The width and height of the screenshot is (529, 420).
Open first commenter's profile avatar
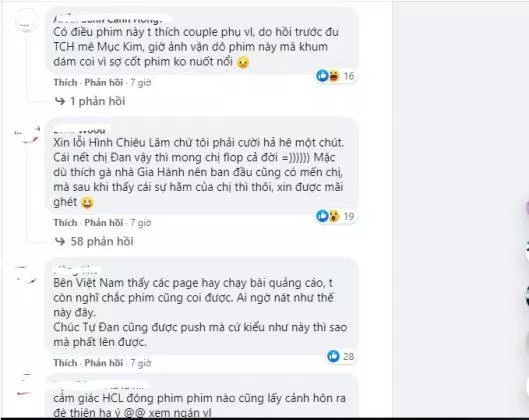tap(26, 21)
